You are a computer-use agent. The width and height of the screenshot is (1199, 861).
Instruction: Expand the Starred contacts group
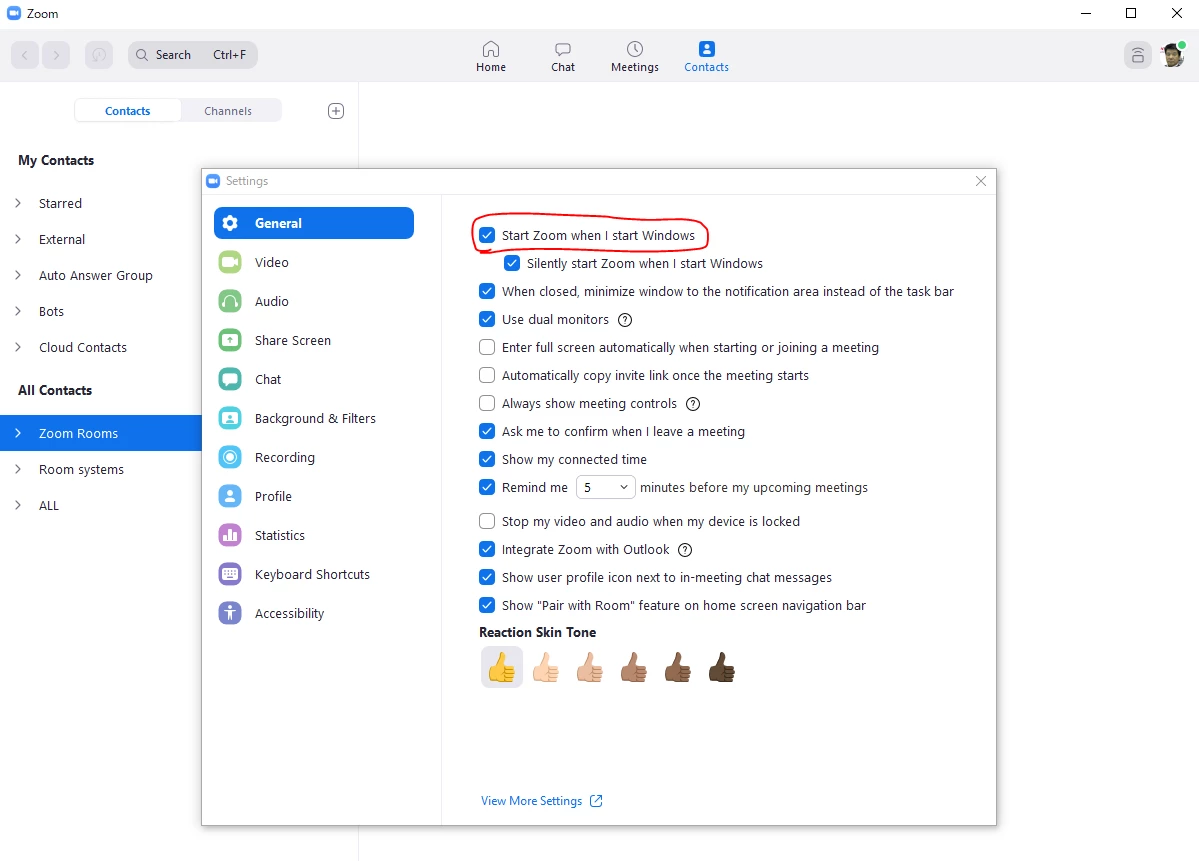18,203
